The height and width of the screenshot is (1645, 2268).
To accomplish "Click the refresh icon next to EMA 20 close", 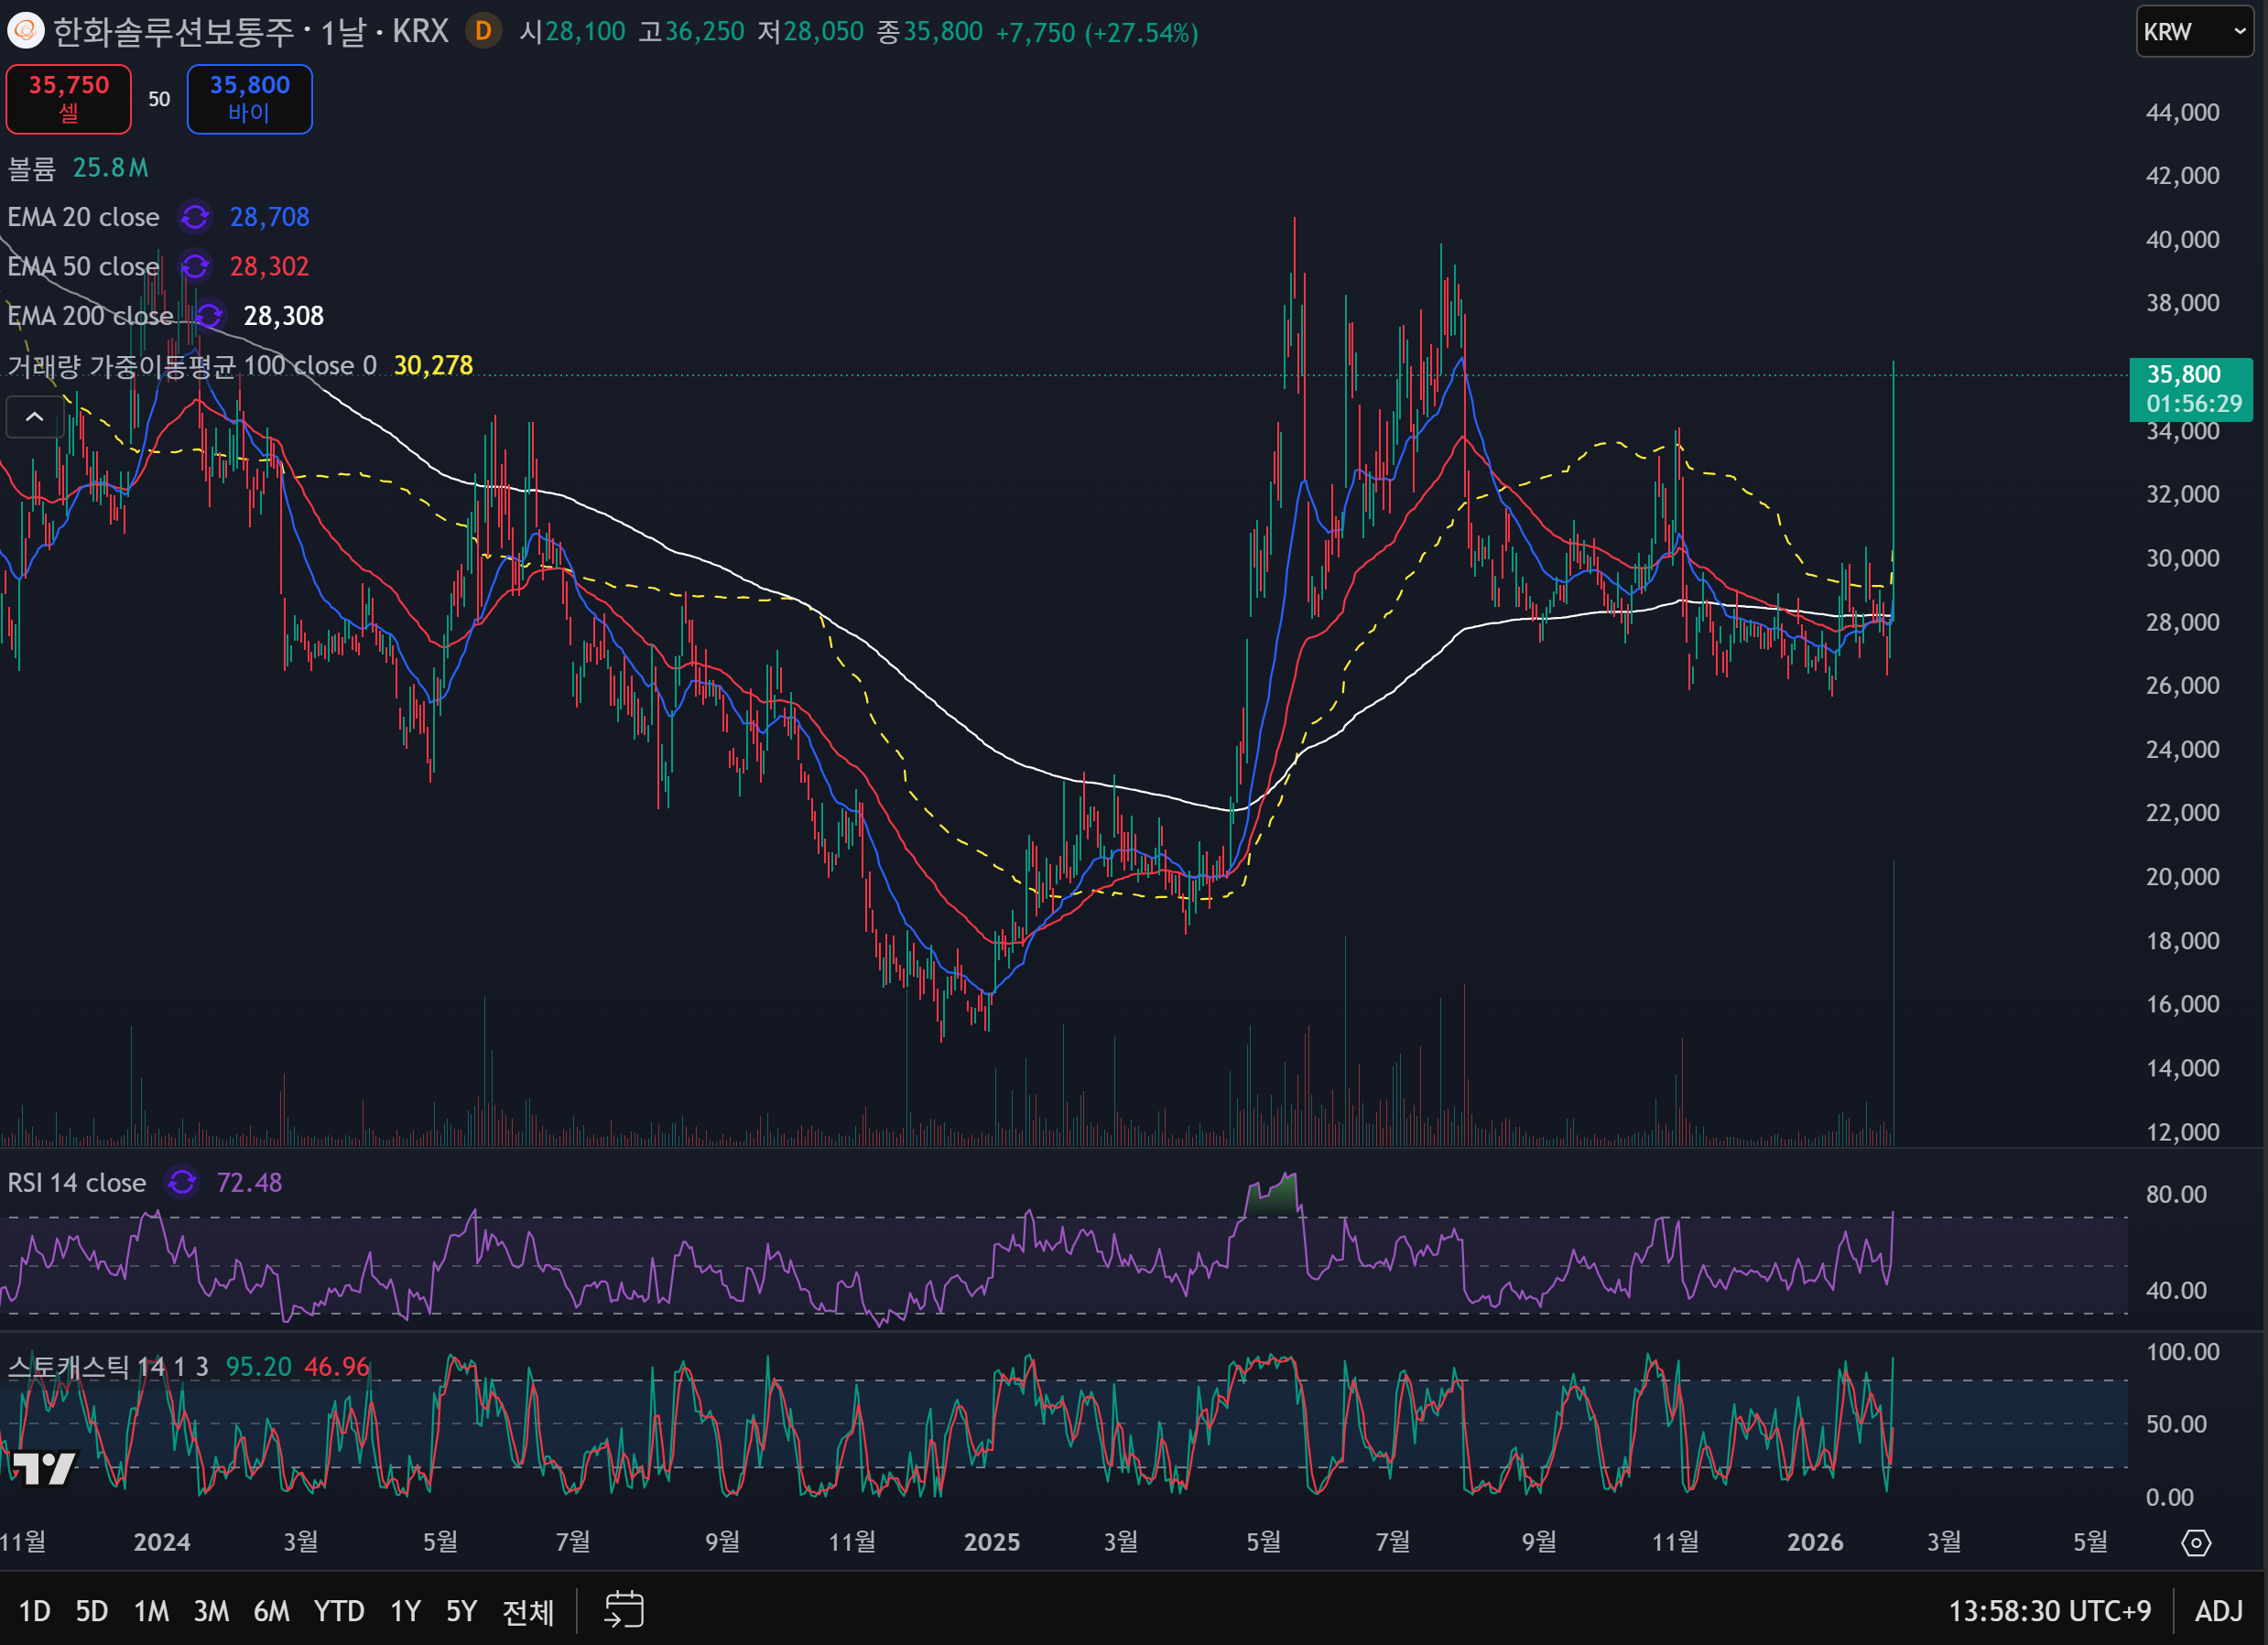I will pos(195,217).
